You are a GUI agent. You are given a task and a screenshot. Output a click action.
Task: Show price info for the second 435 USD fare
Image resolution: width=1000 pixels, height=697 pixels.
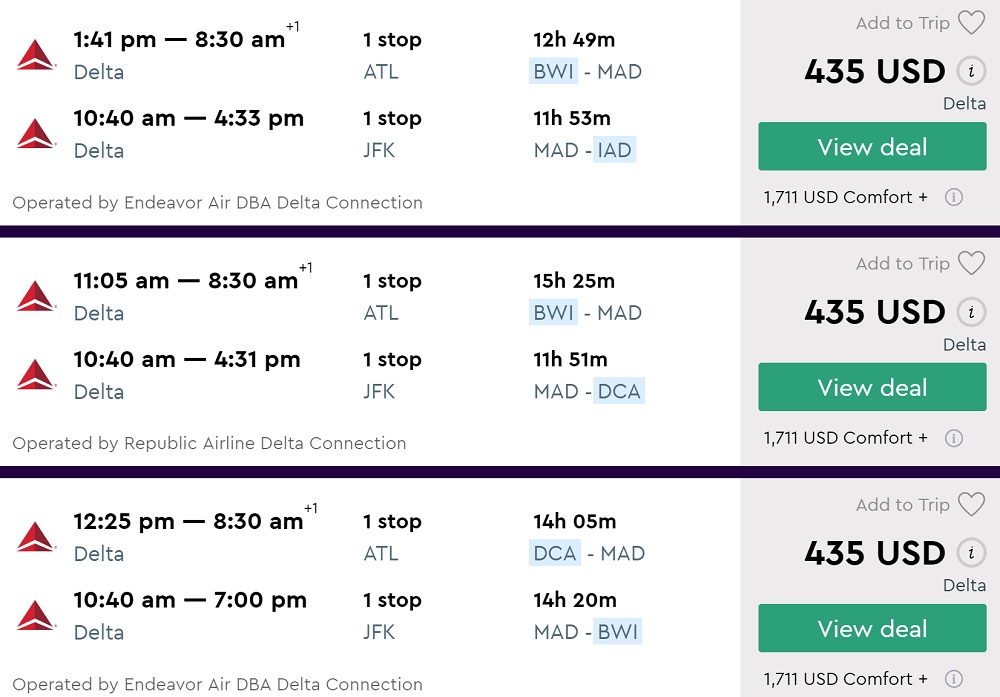(x=969, y=313)
